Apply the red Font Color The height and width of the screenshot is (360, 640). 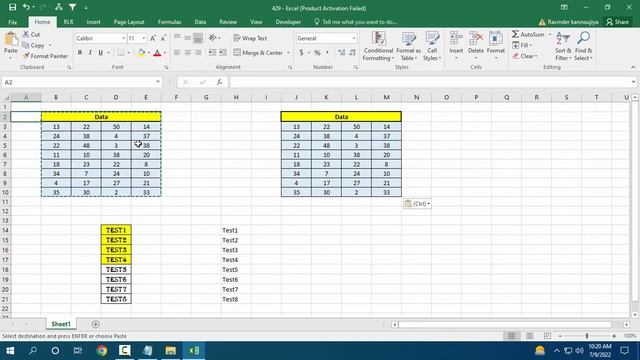[x=157, y=53]
